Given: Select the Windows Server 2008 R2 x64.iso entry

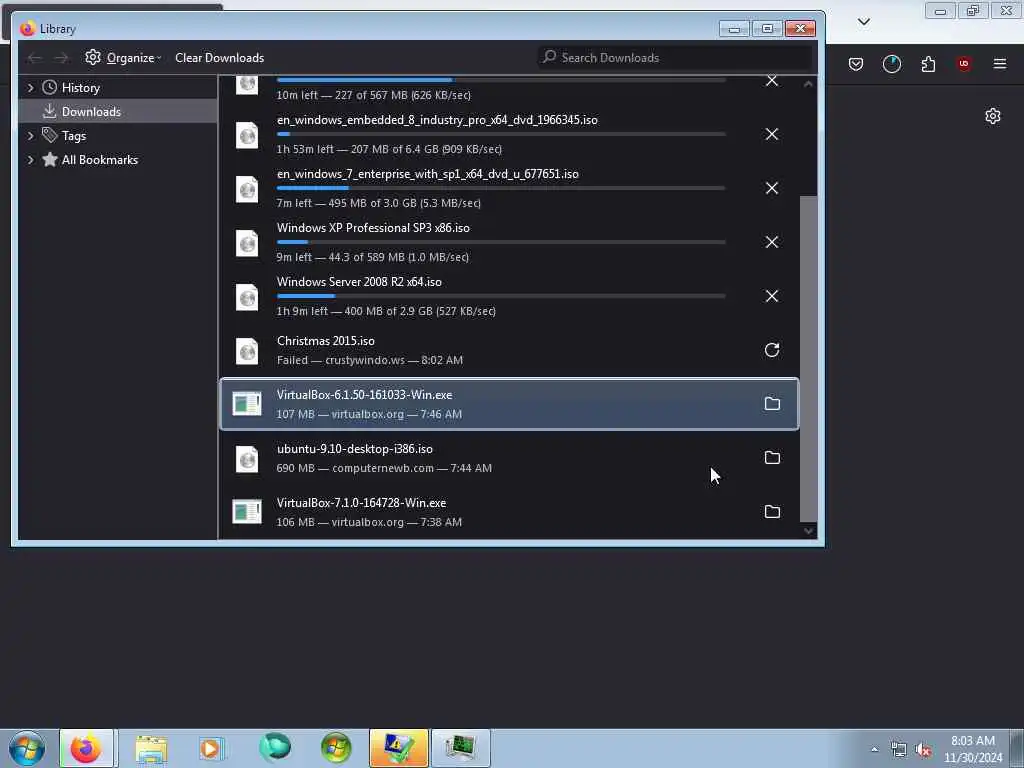Looking at the screenshot, I should tap(509, 296).
